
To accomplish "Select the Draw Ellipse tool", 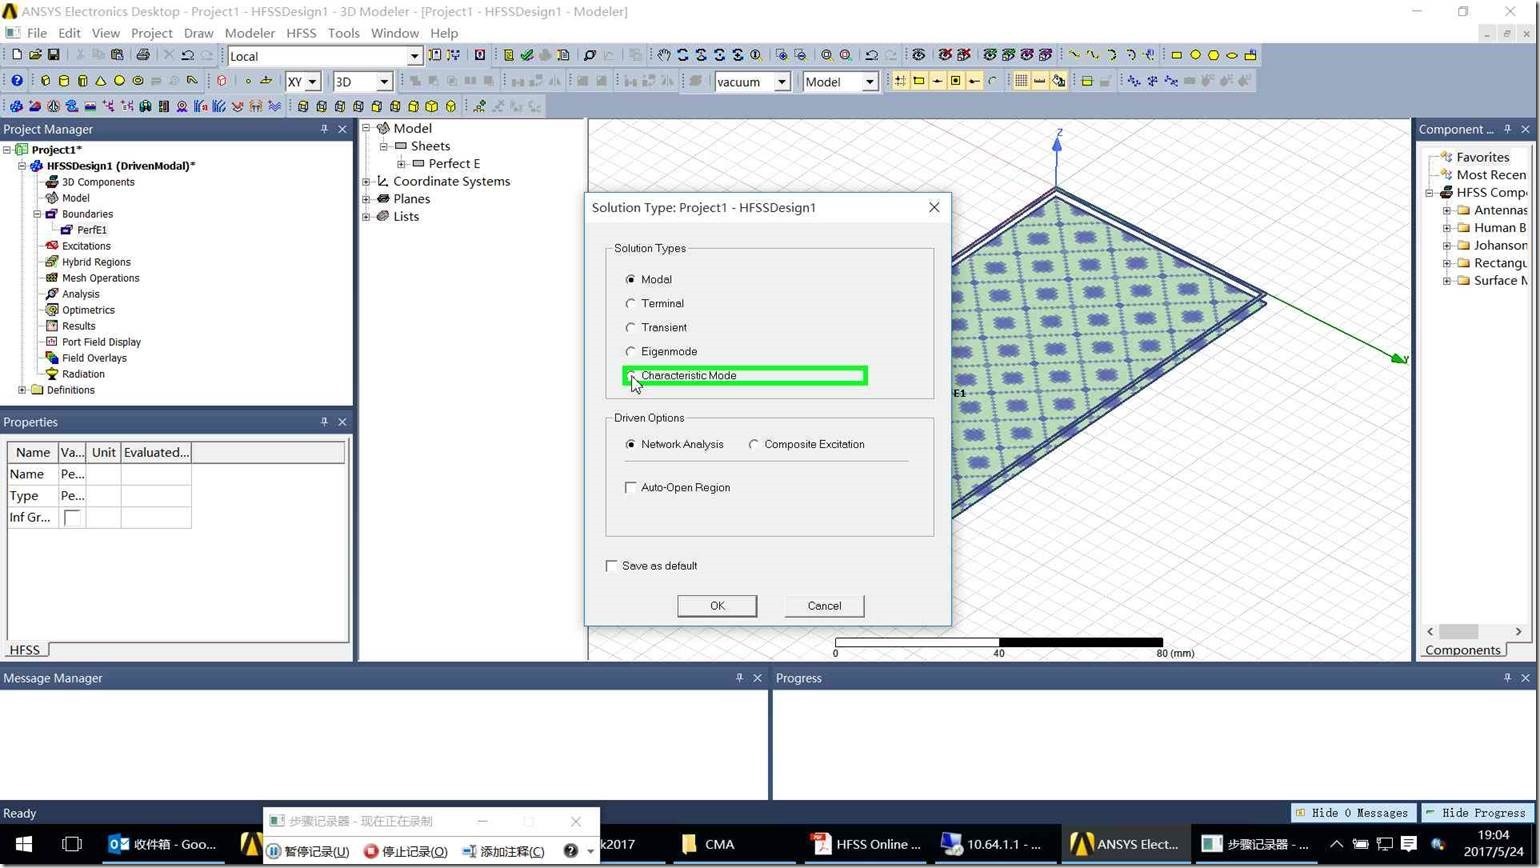I will point(1232,55).
